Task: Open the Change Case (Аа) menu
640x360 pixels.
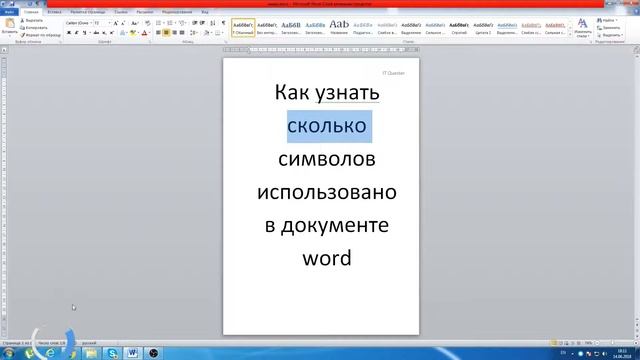Action: pos(134,23)
